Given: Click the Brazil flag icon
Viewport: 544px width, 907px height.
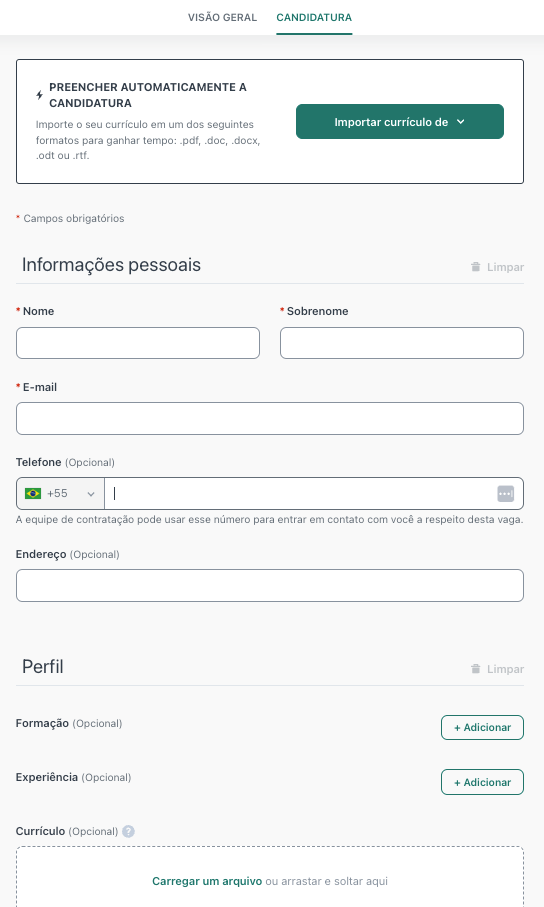Looking at the screenshot, I should (33, 493).
